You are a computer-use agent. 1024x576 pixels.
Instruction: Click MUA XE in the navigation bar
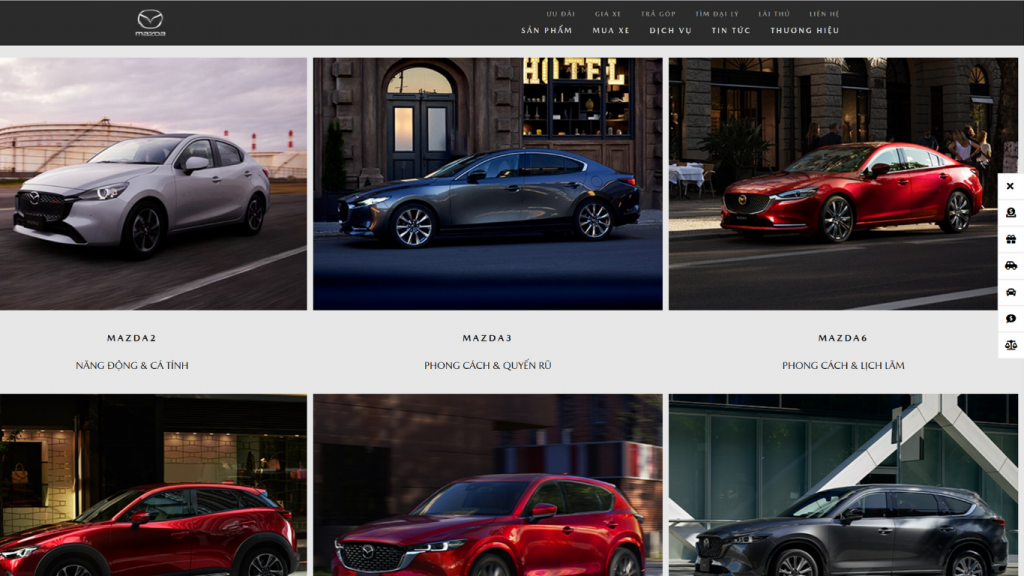pyautogui.click(x=611, y=30)
